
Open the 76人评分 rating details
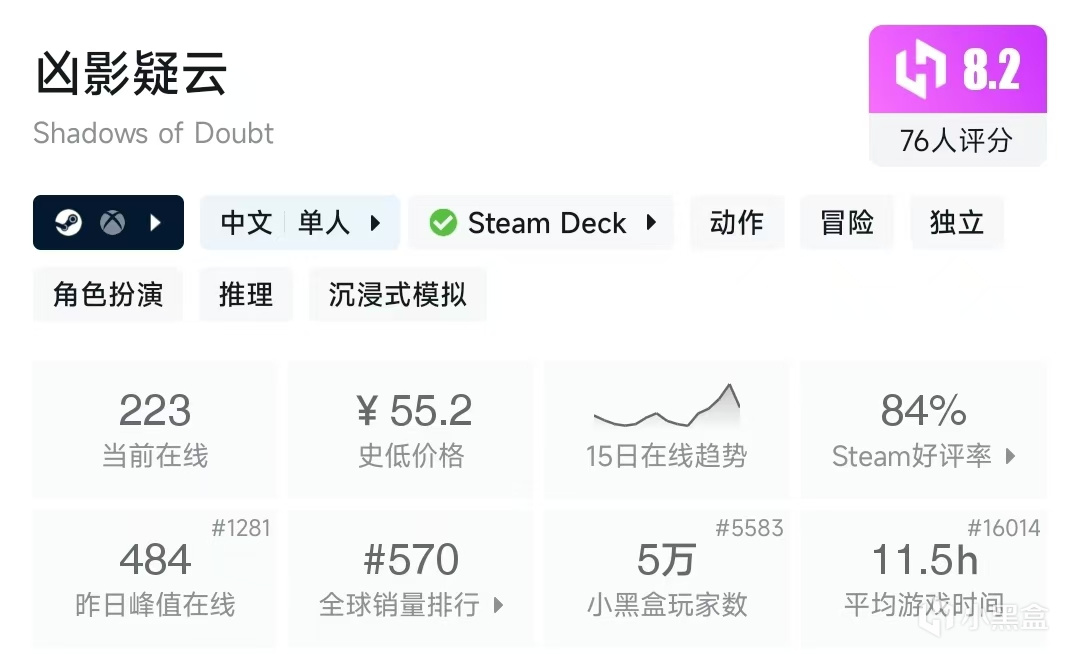[957, 141]
